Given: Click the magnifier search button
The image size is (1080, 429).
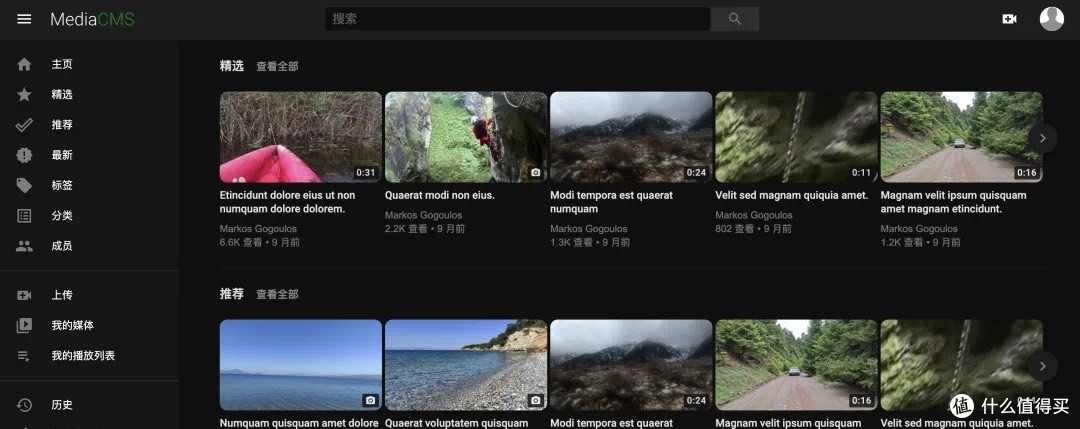Looking at the screenshot, I should click(735, 19).
